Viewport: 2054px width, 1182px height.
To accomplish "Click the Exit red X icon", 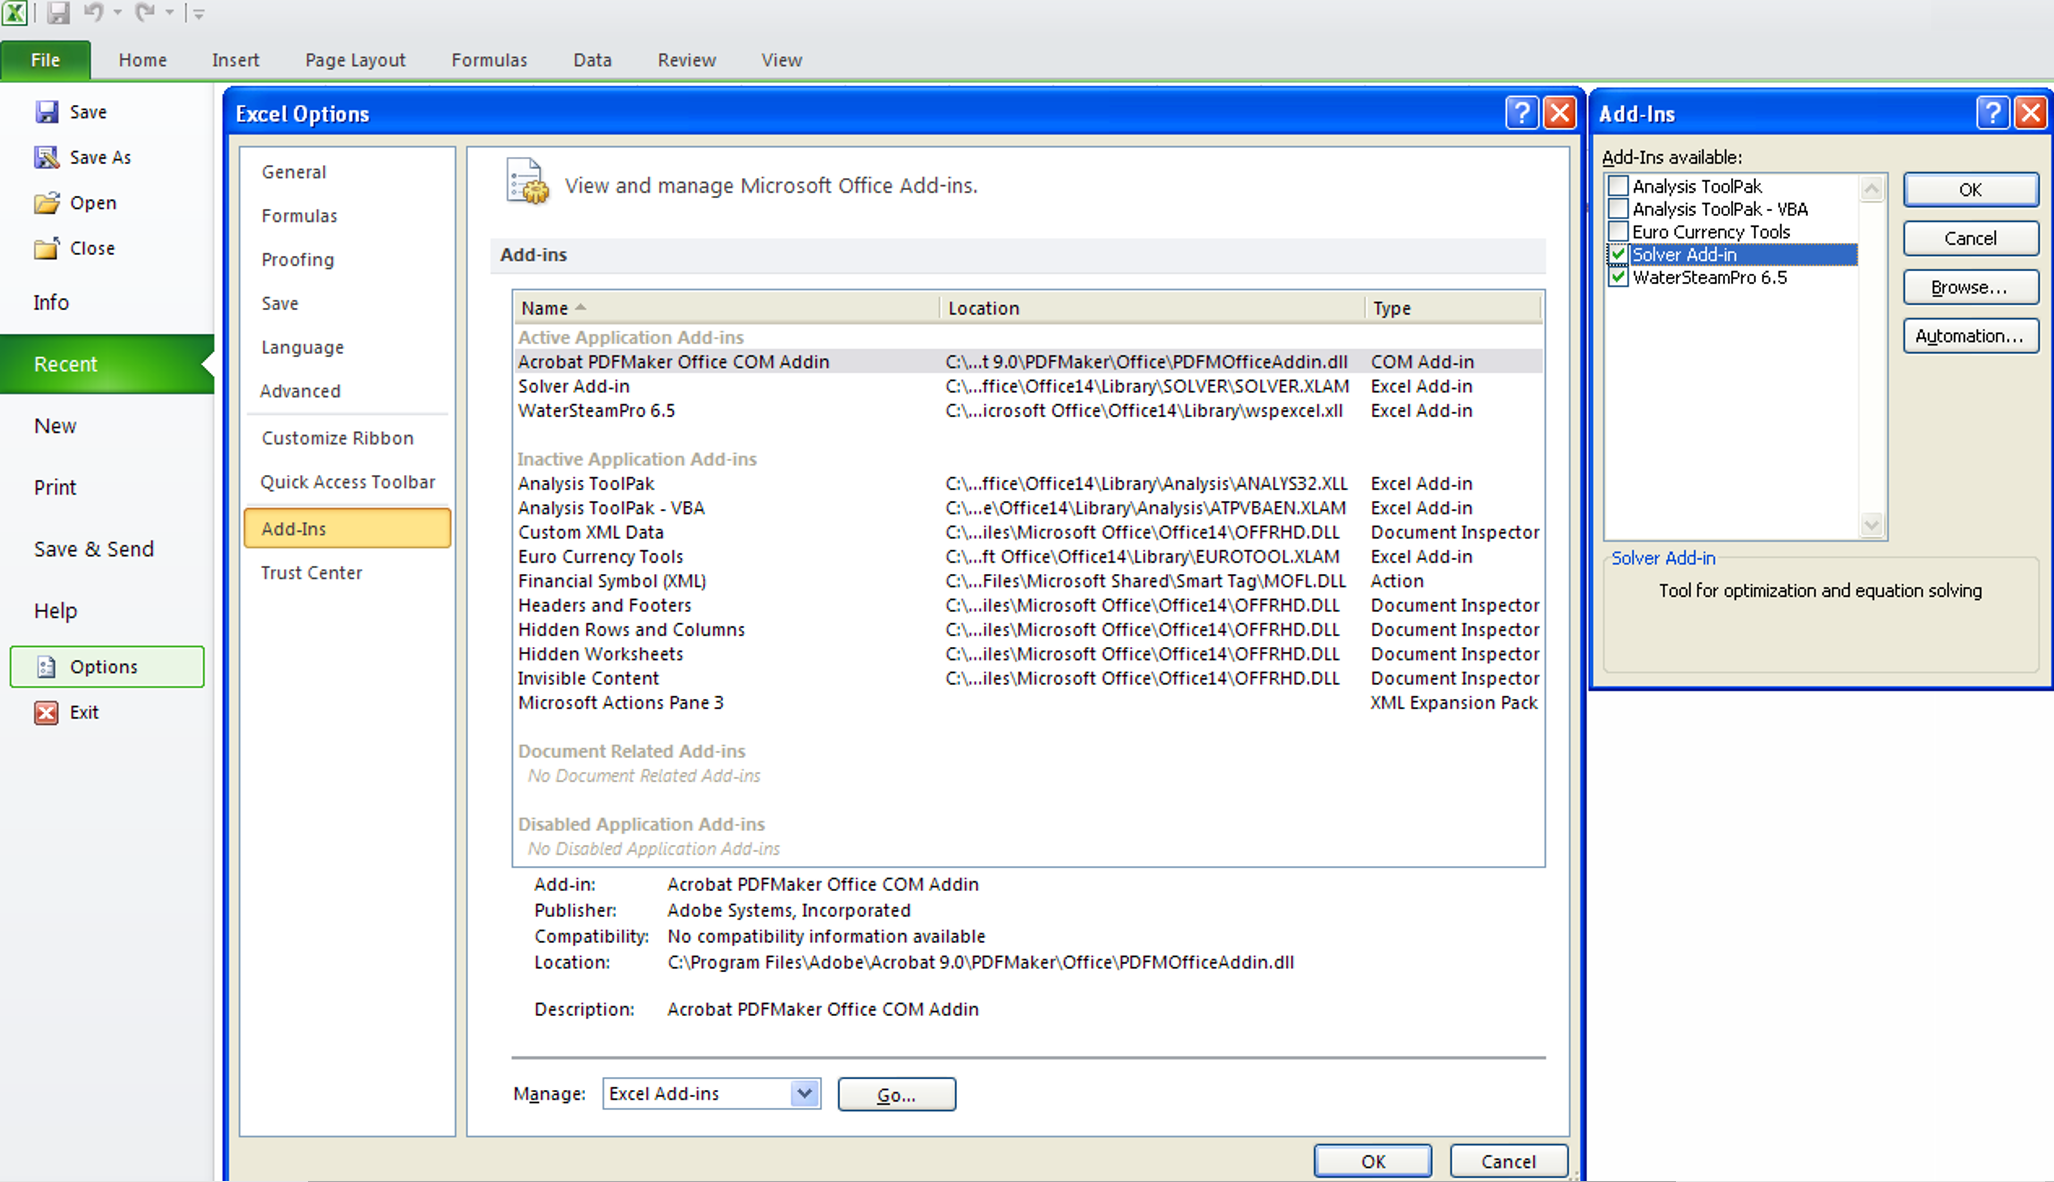I will tap(46, 712).
